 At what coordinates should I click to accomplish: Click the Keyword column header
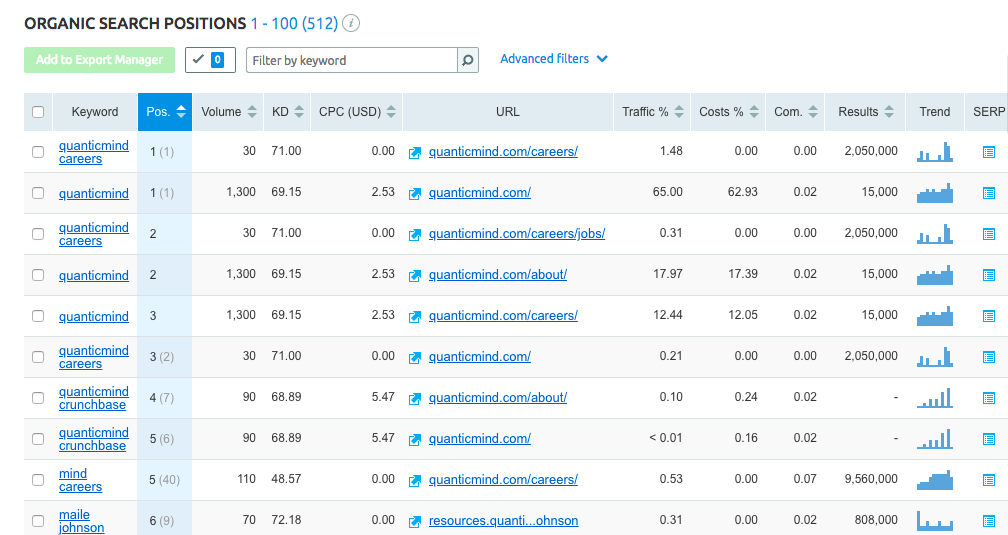95,112
